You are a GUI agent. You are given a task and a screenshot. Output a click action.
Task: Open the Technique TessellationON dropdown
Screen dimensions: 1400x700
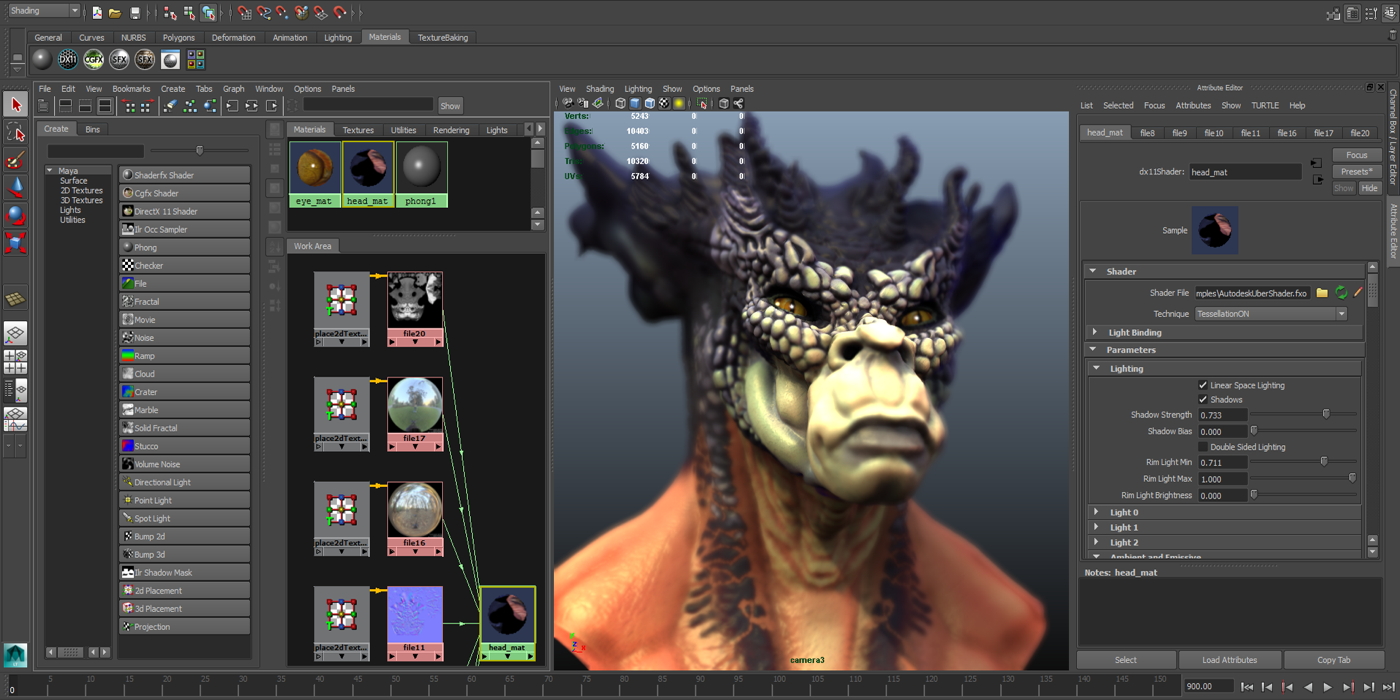click(1271, 314)
